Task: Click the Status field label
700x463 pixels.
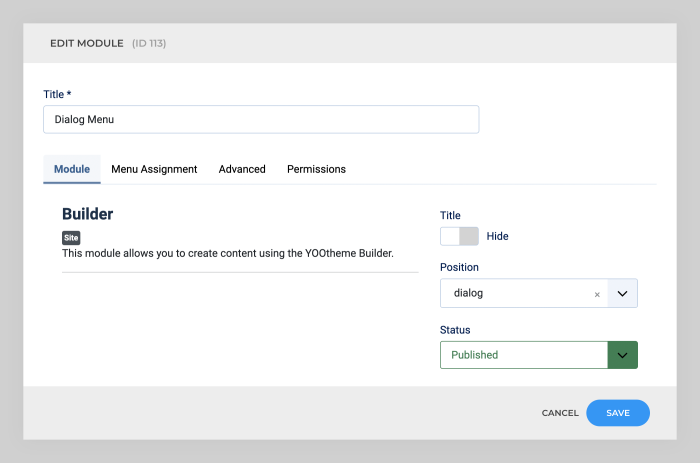Action: pos(455,330)
